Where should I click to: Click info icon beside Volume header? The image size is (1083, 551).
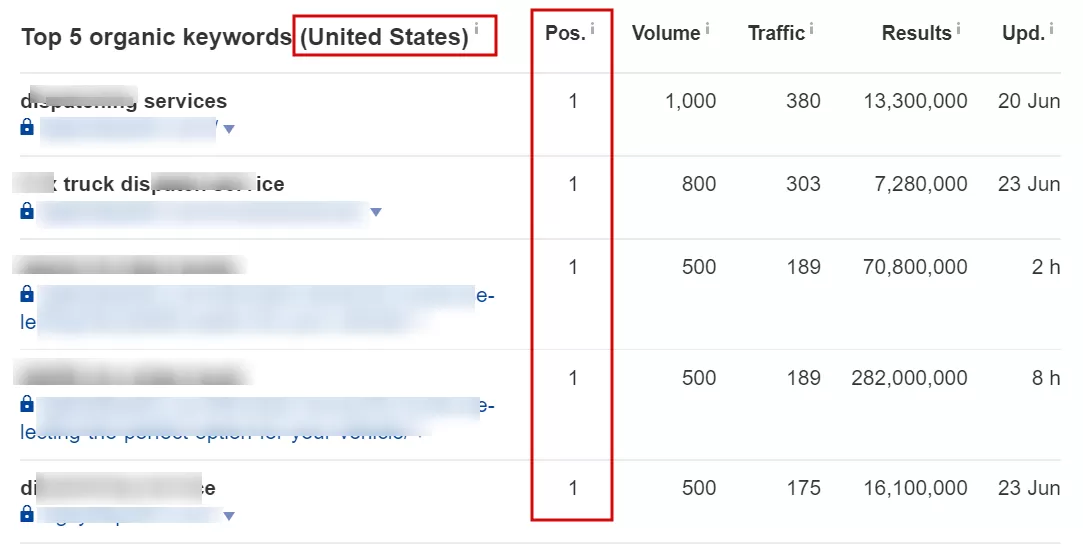coord(707,28)
